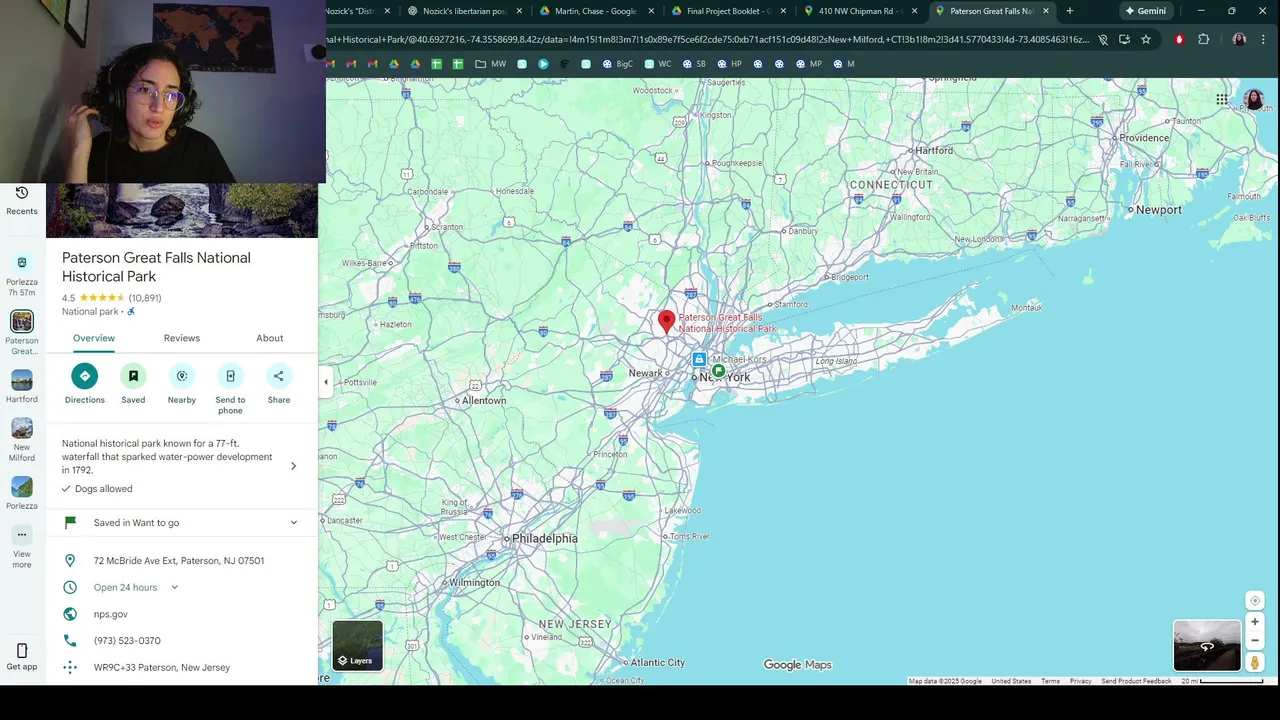Switch to the About tab
The height and width of the screenshot is (720, 1280).
(x=270, y=338)
